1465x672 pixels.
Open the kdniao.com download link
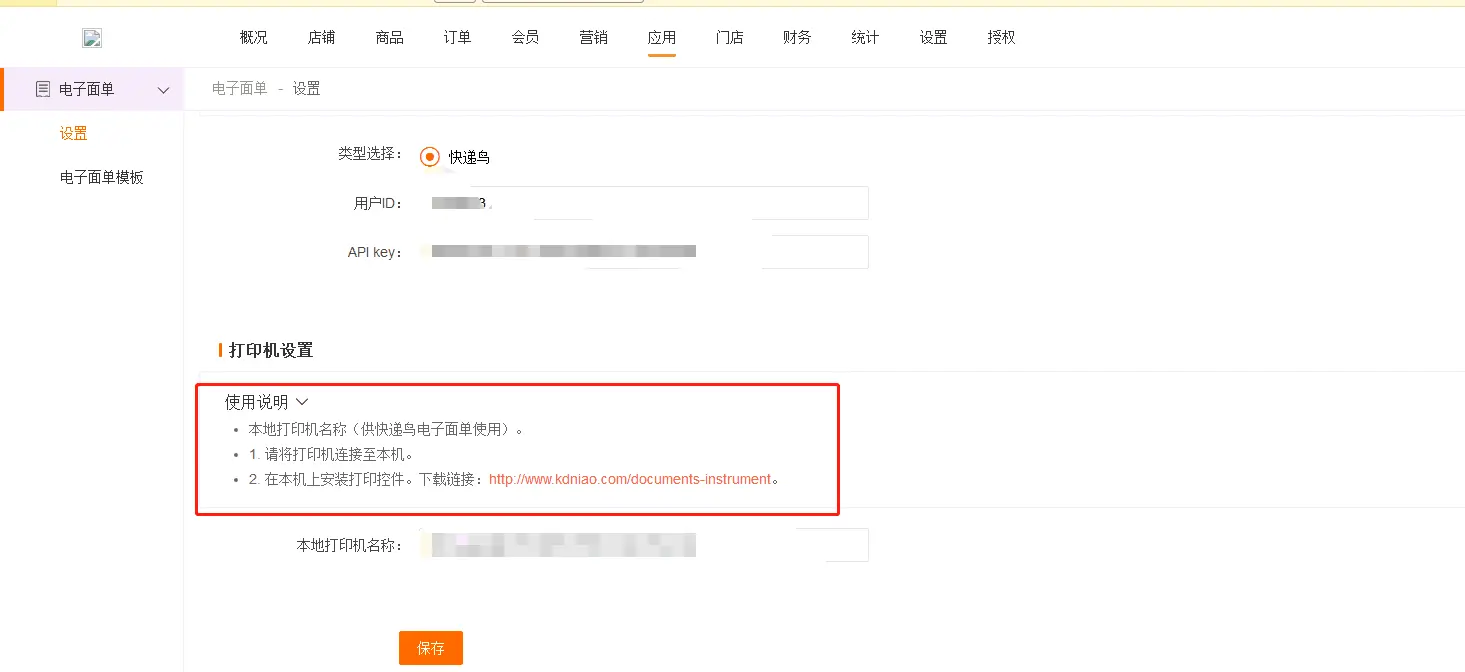point(630,479)
